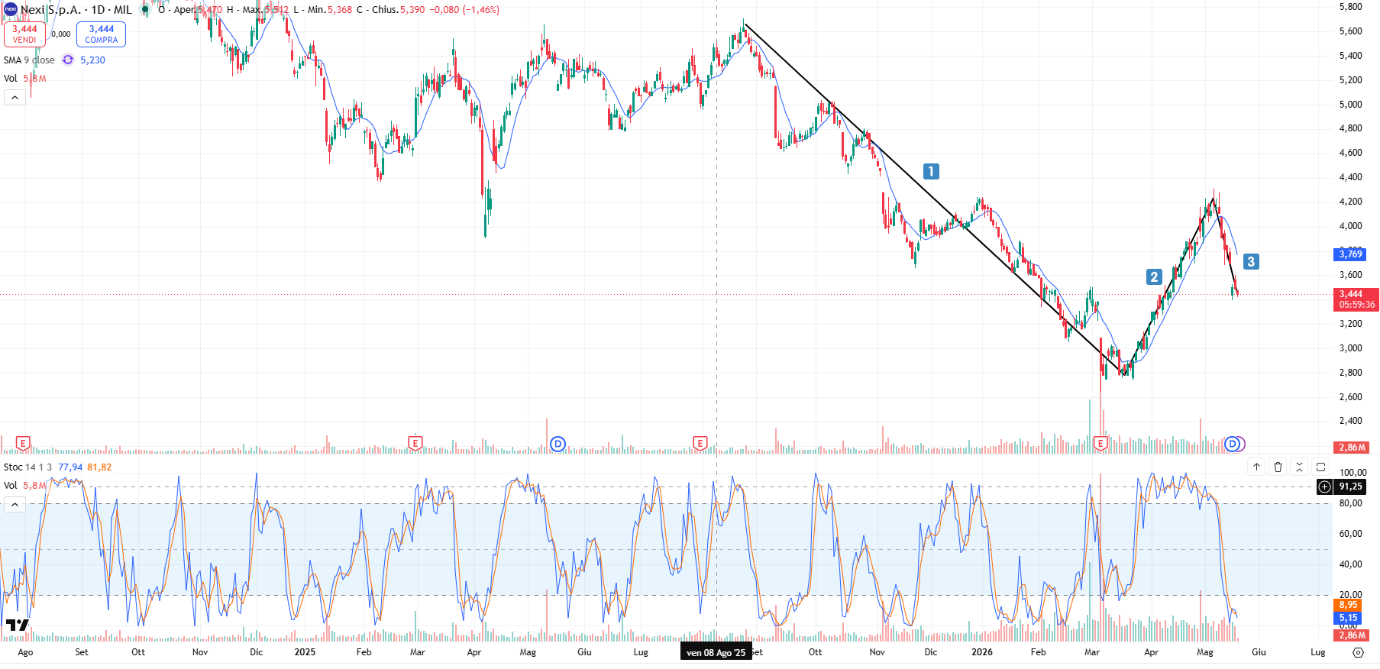1380x669 pixels.
Task: Click the 77,94 stochastic K value
Action: 71,467
